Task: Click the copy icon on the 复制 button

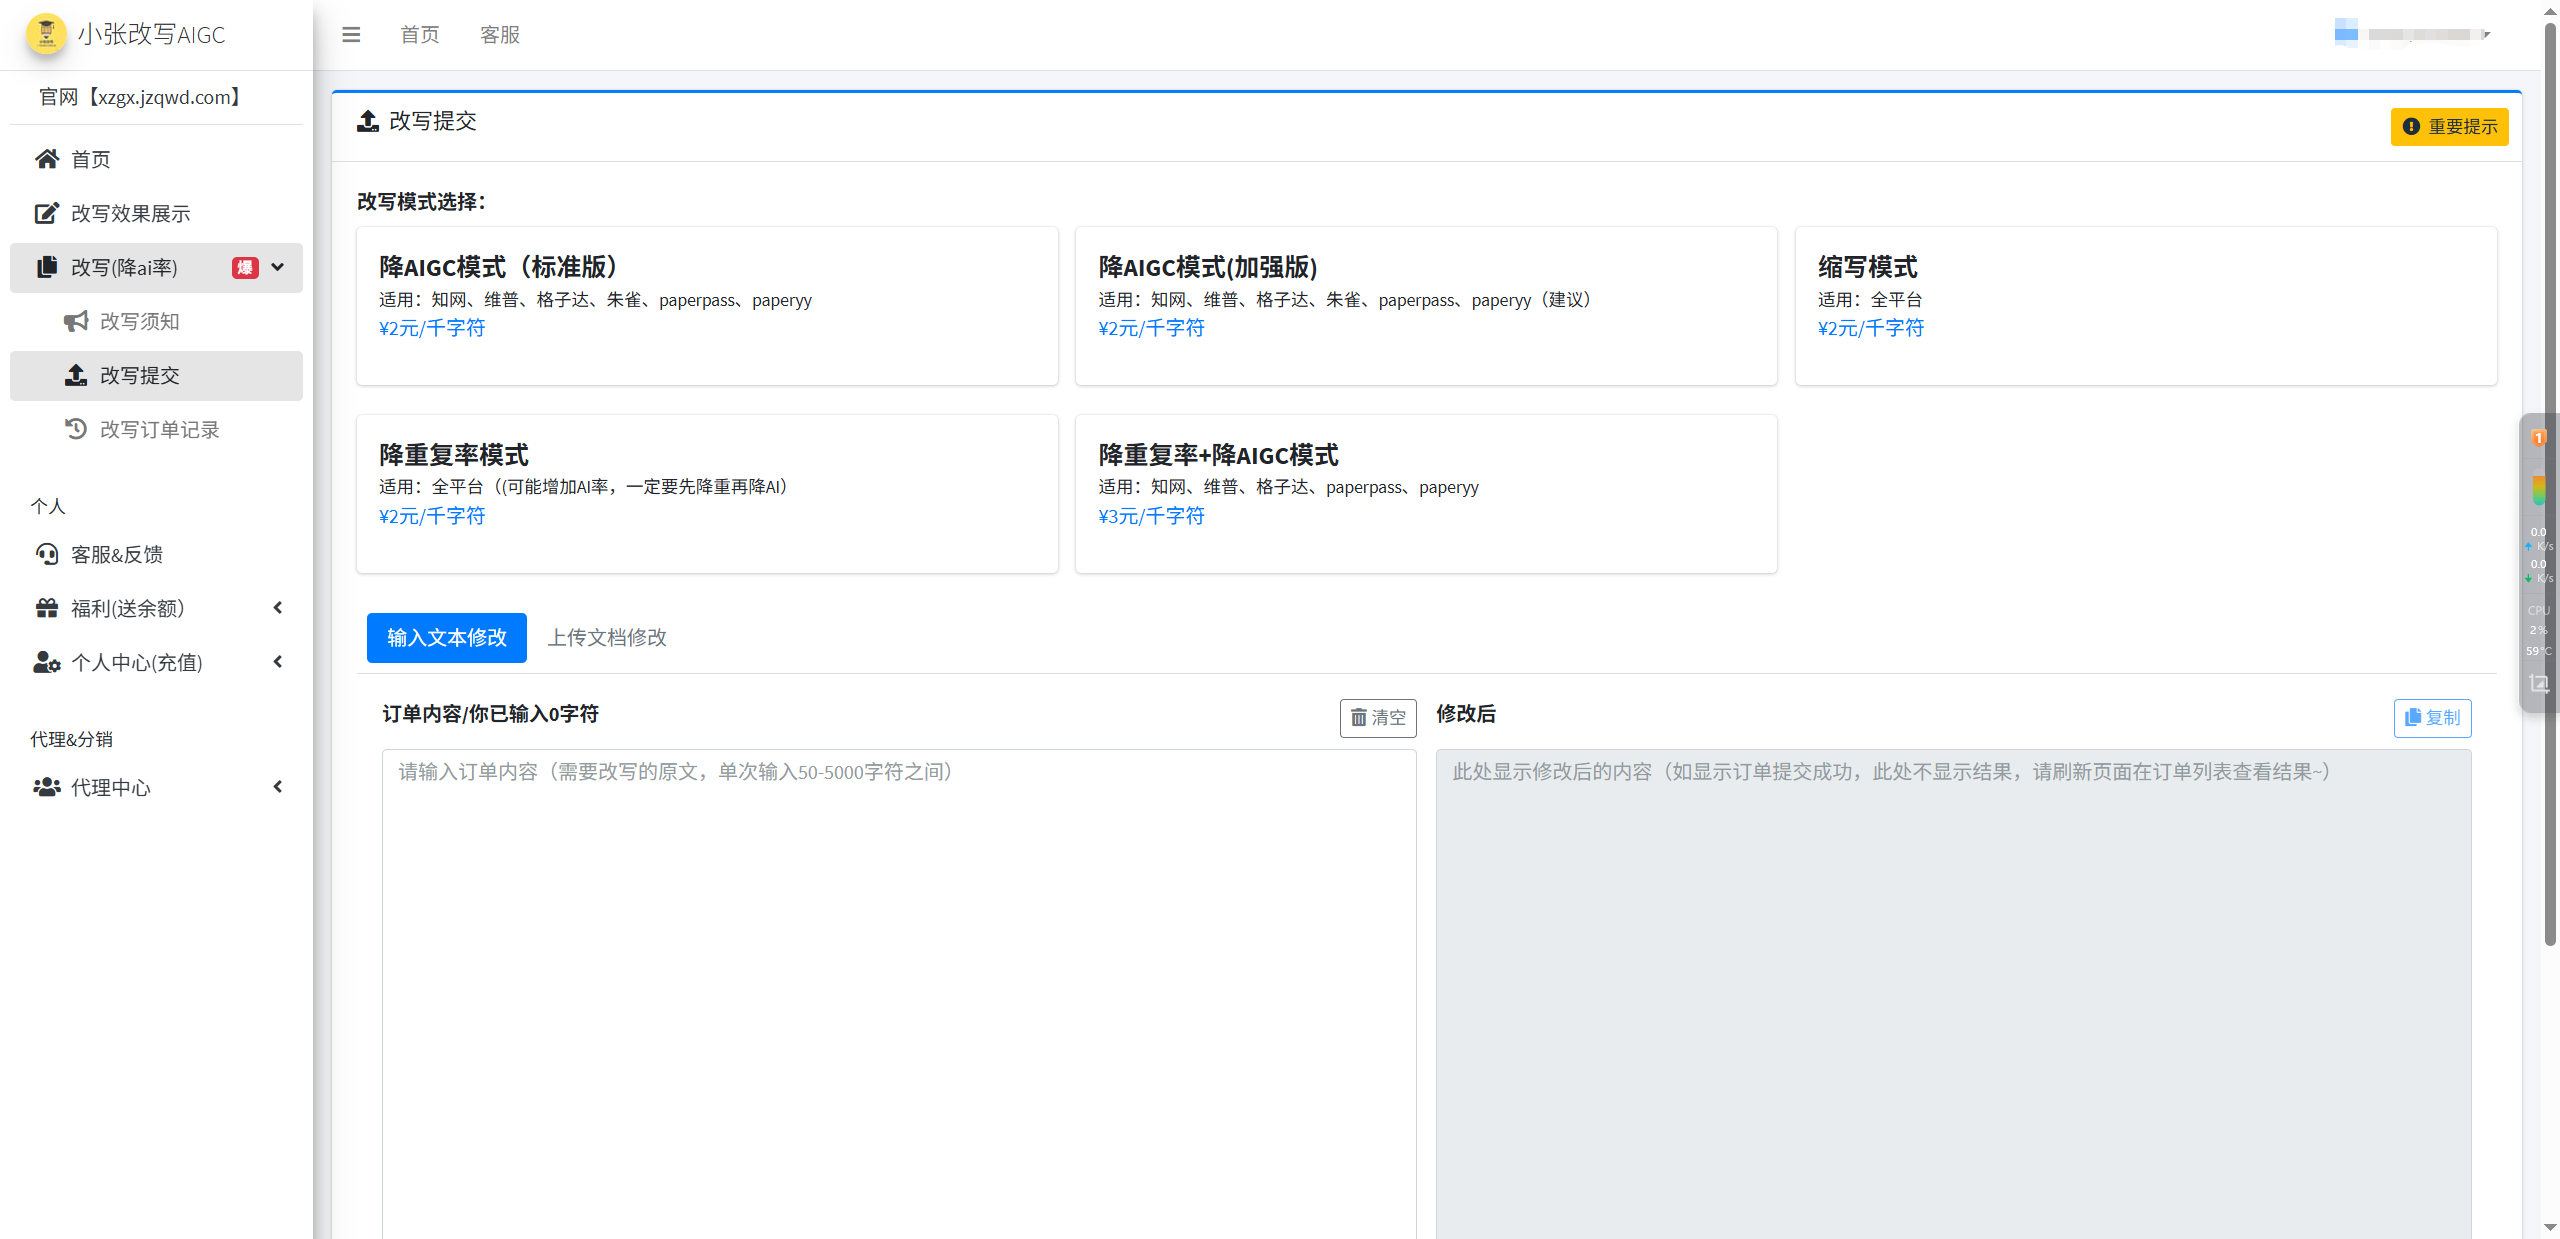Action: tap(2414, 717)
